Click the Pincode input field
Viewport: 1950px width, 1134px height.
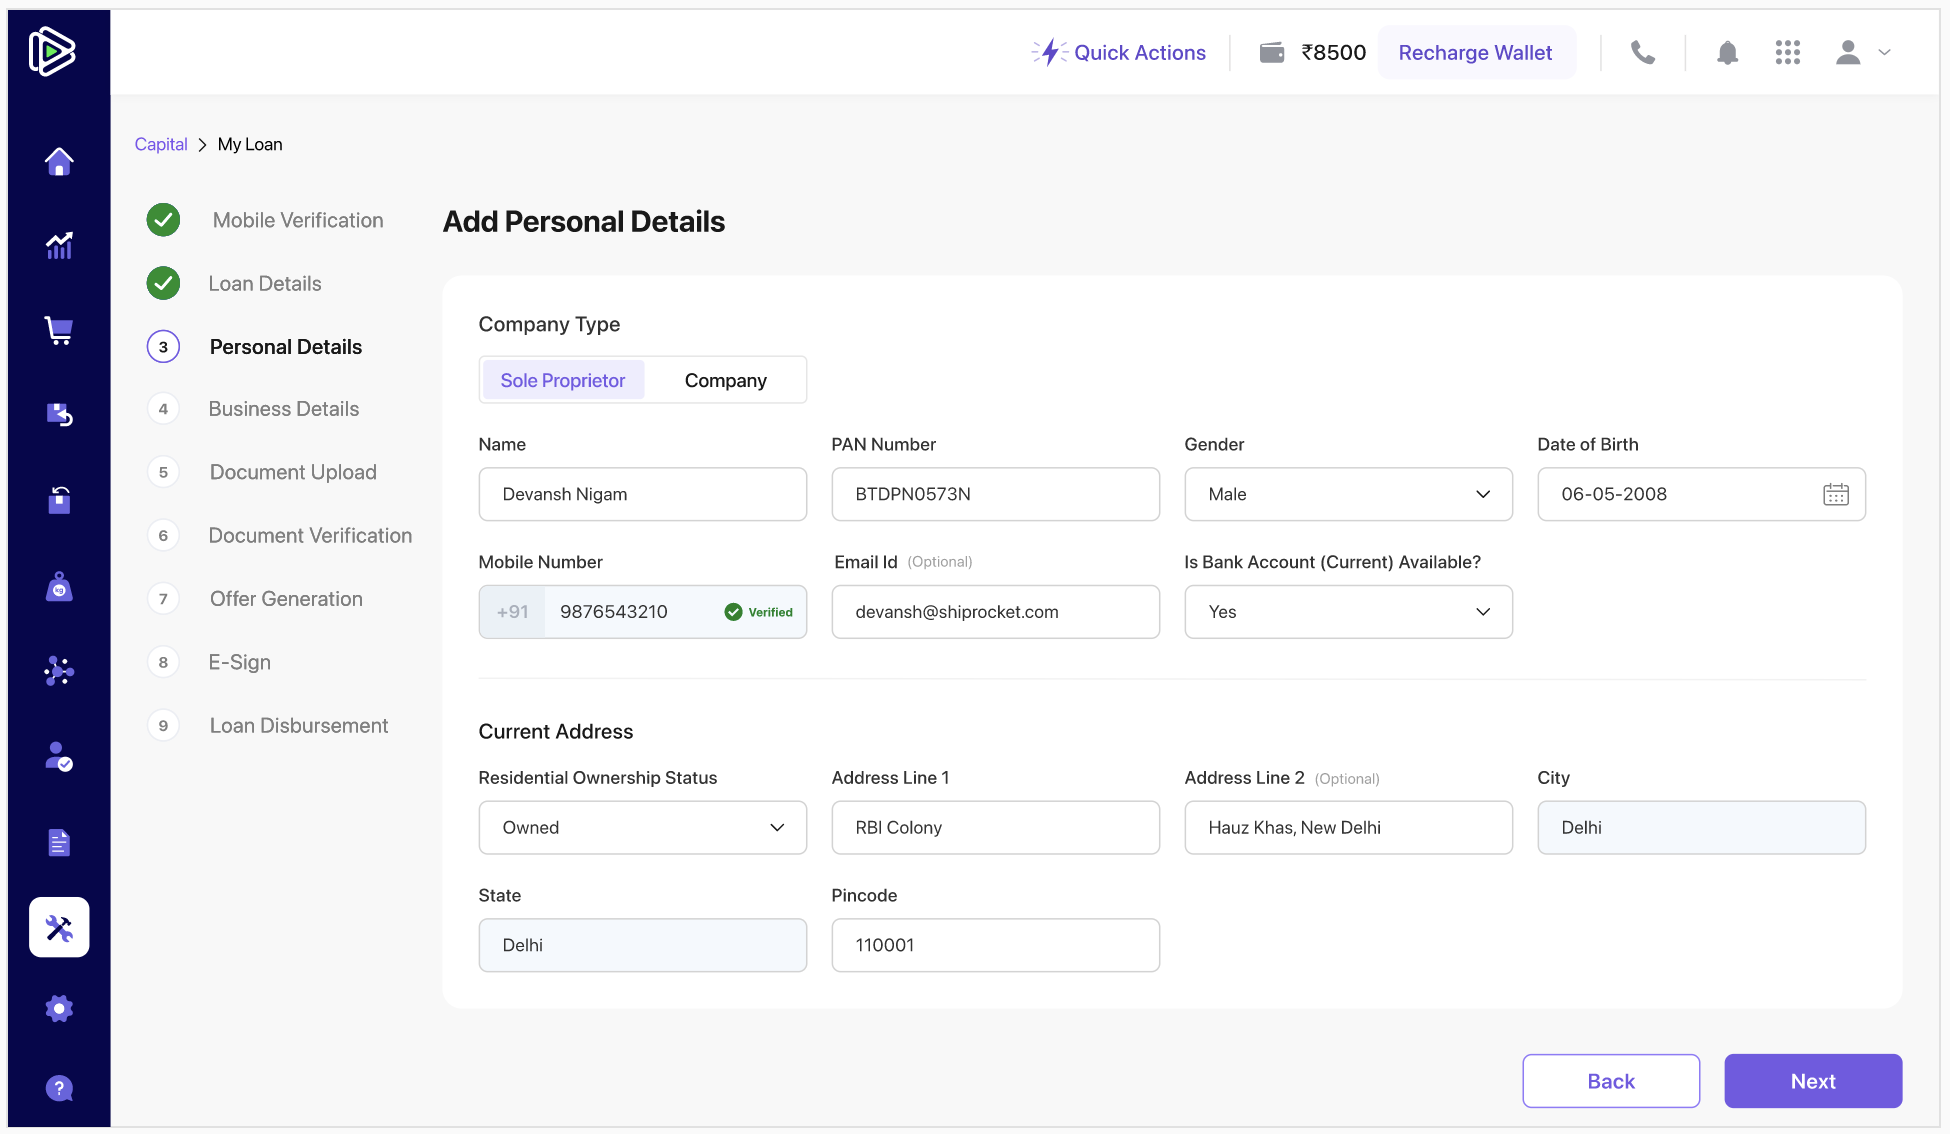click(x=994, y=945)
